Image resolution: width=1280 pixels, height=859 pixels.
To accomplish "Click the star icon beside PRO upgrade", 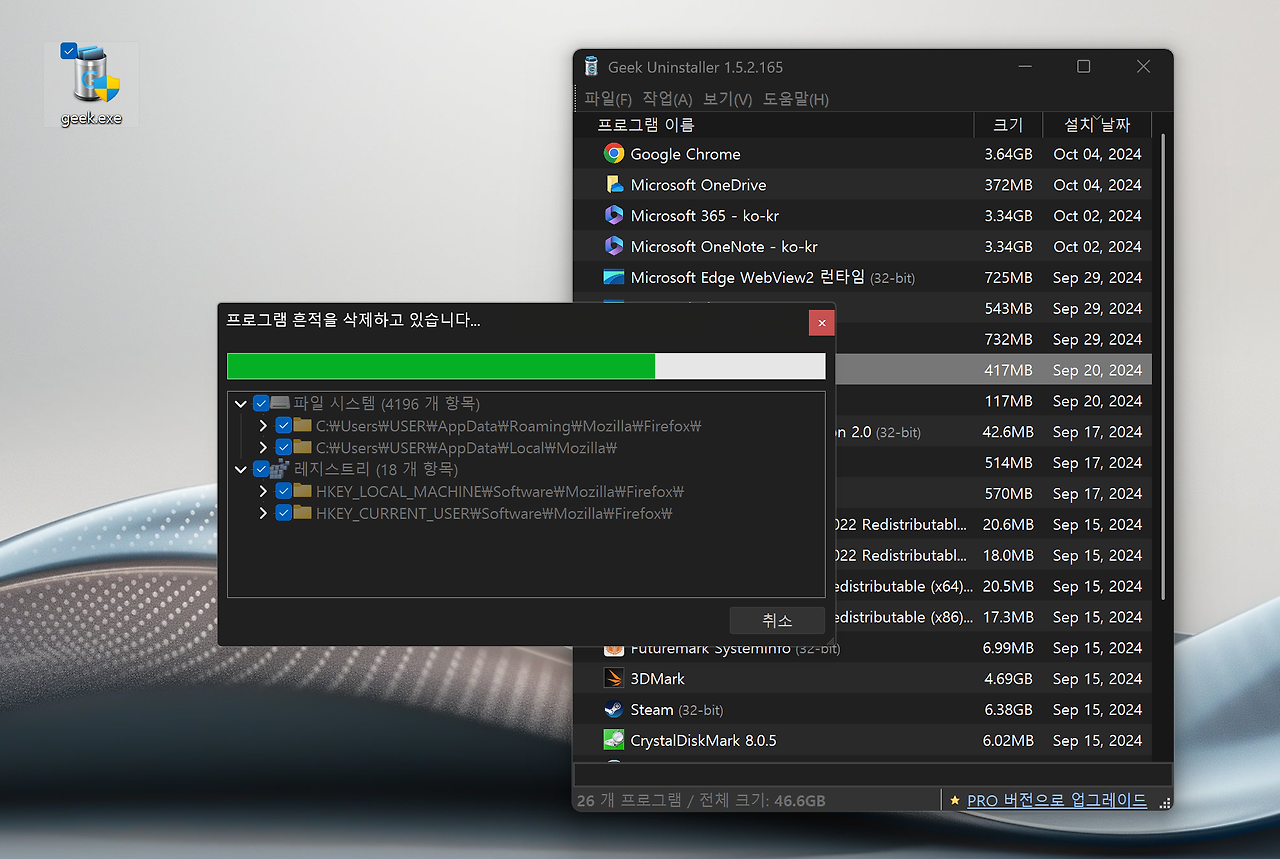I will click(955, 801).
